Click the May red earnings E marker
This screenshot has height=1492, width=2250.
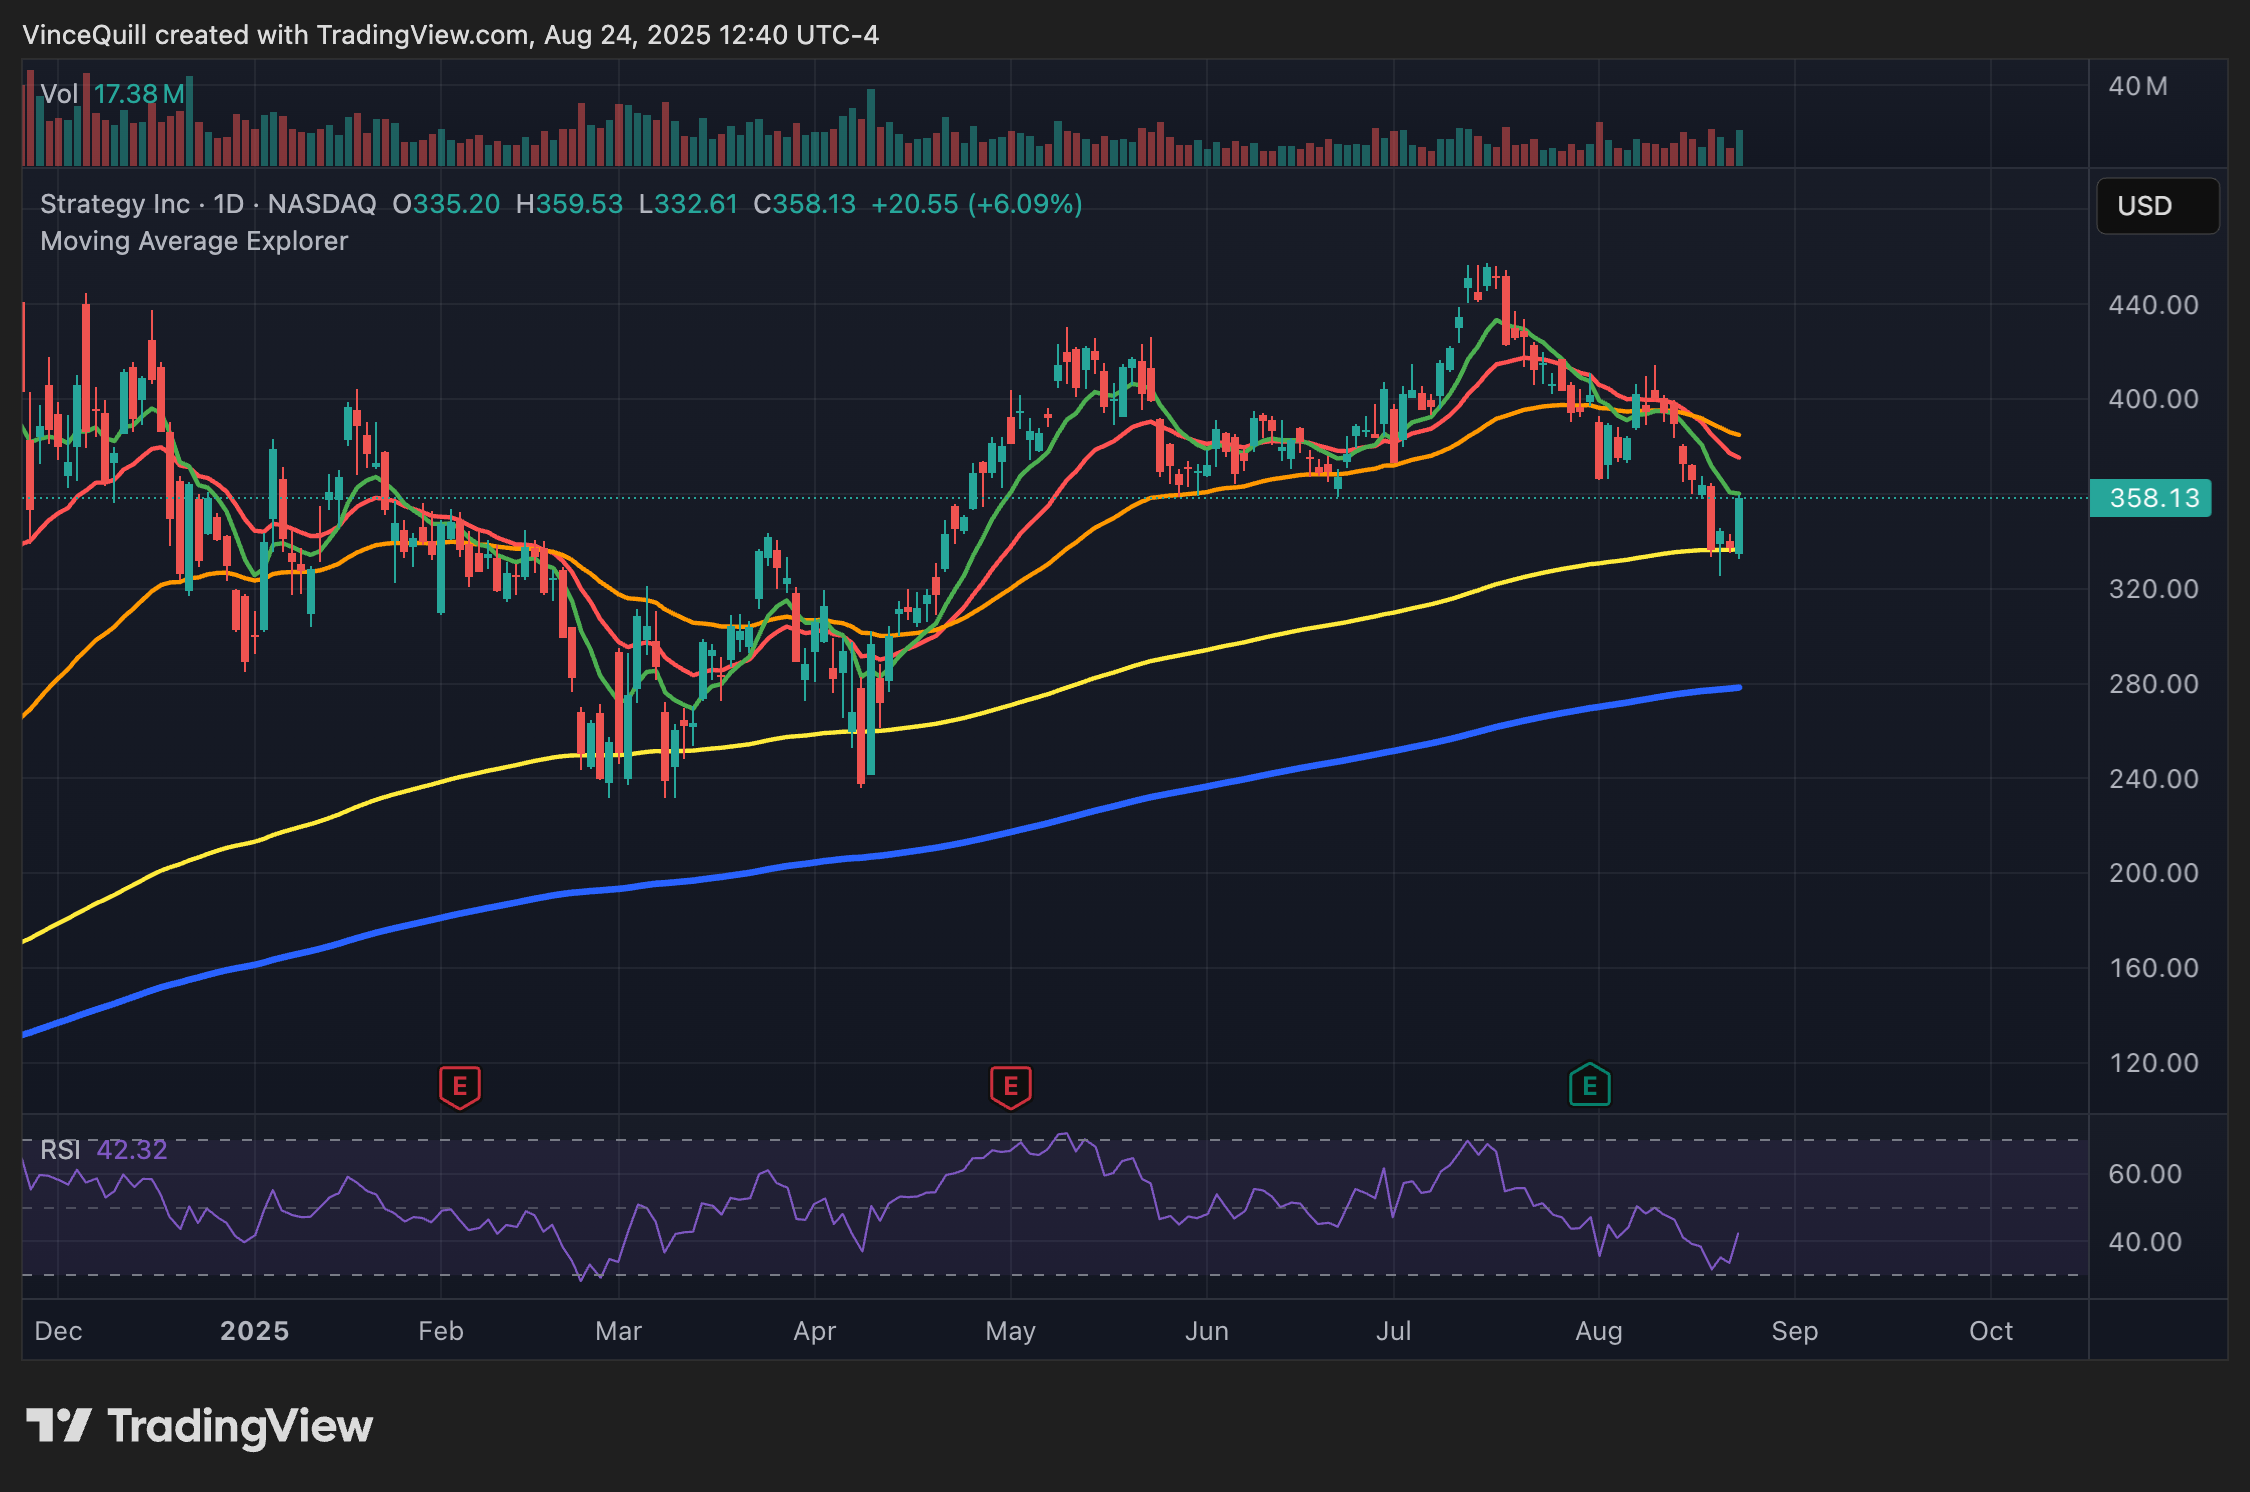click(x=1010, y=1086)
